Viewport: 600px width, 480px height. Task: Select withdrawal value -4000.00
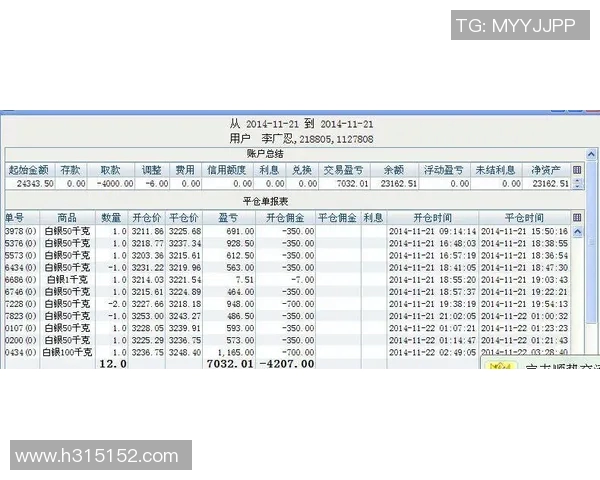(x=115, y=183)
